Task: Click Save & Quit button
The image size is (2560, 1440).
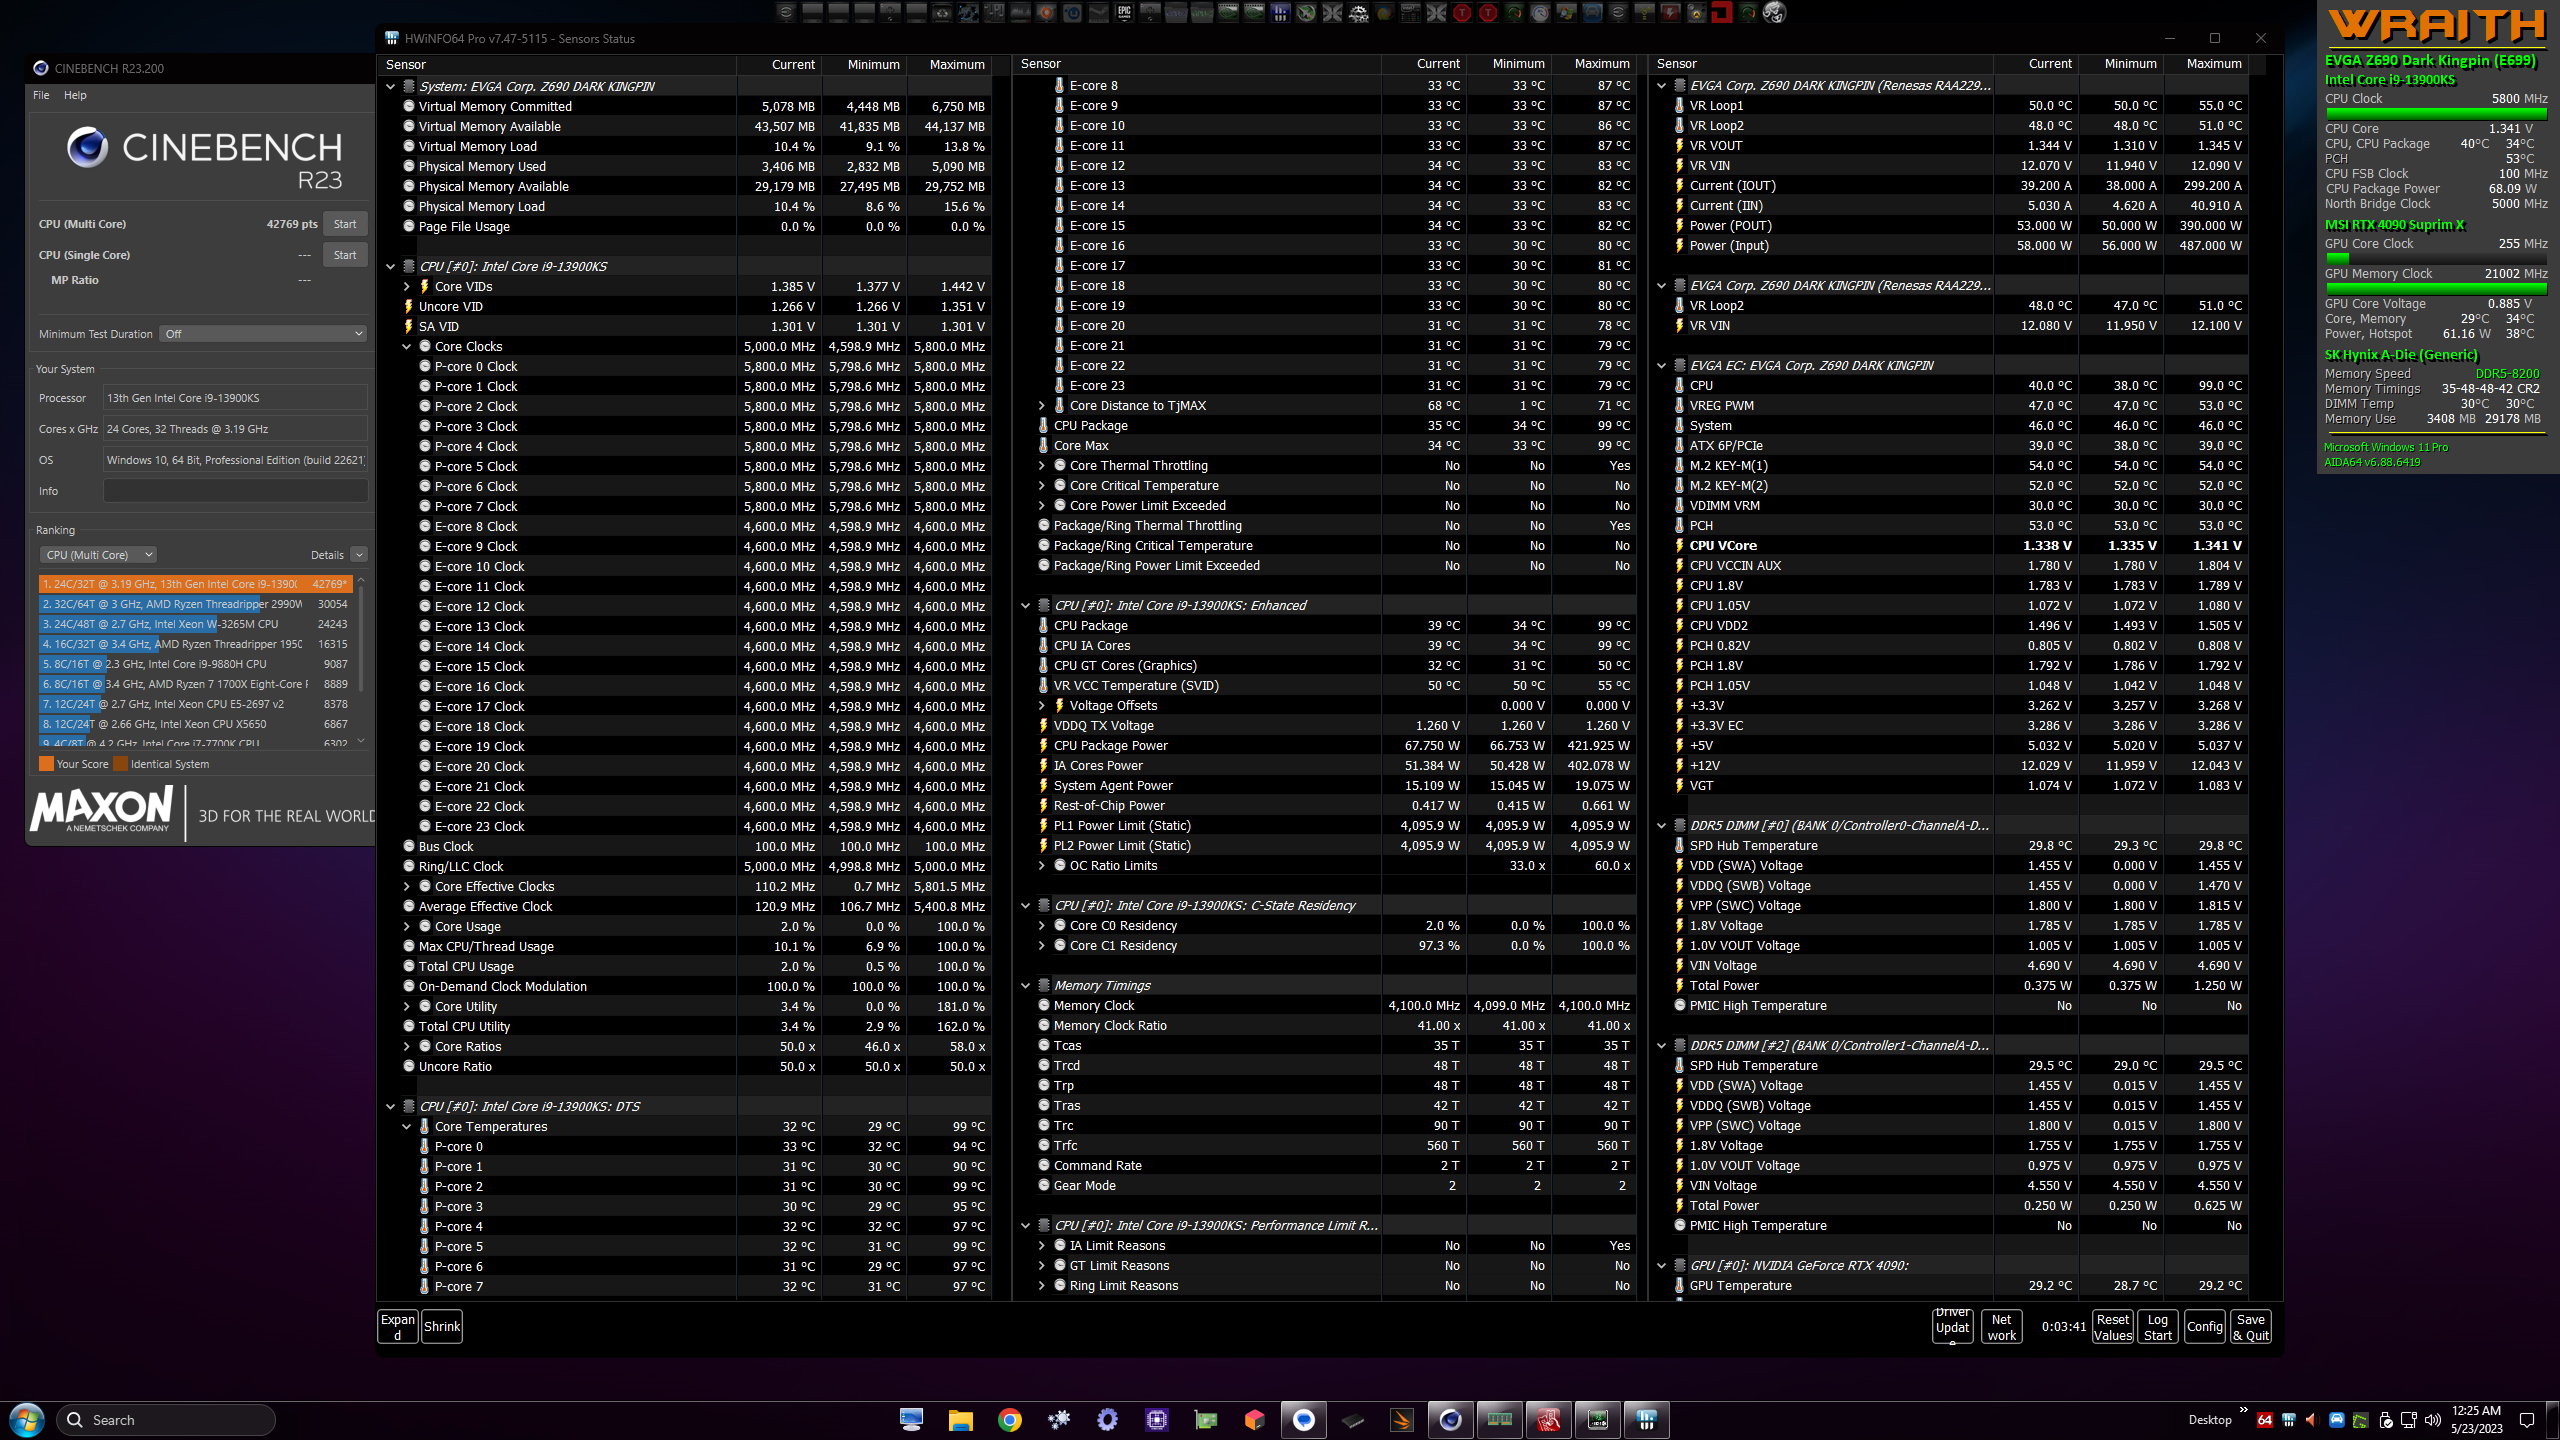Action: [2251, 1327]
